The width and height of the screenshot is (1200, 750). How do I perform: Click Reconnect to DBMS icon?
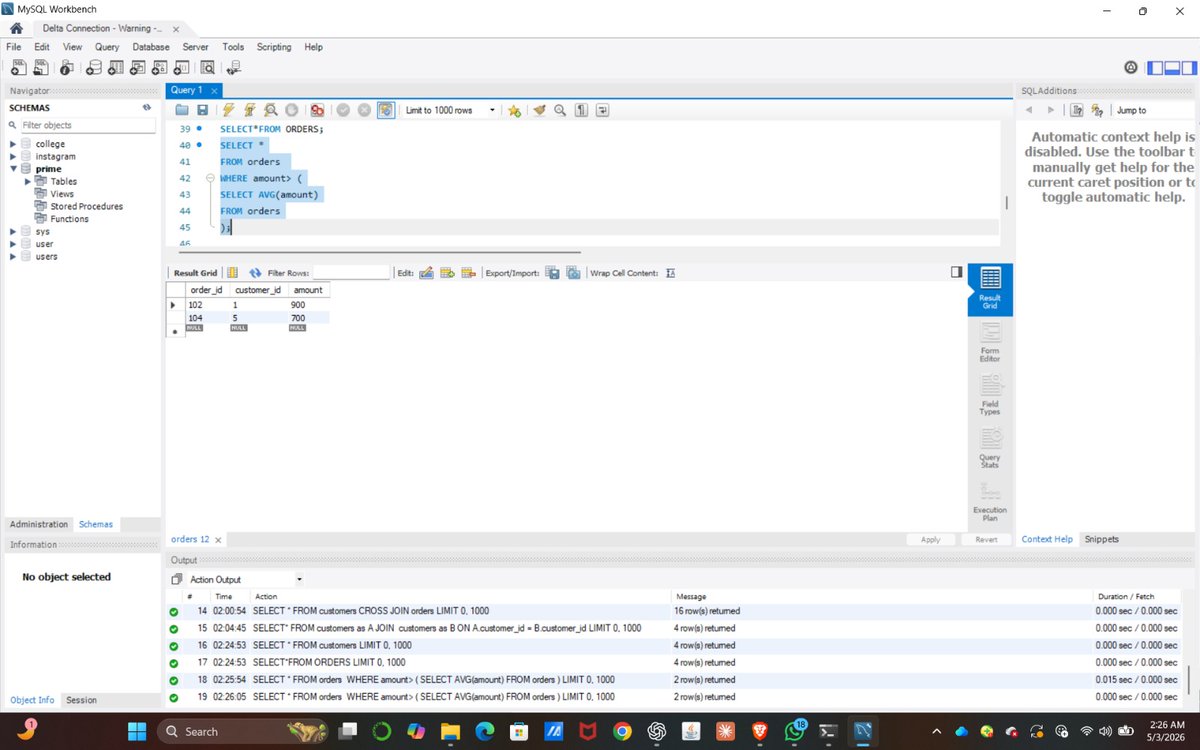tap(234, 68)
